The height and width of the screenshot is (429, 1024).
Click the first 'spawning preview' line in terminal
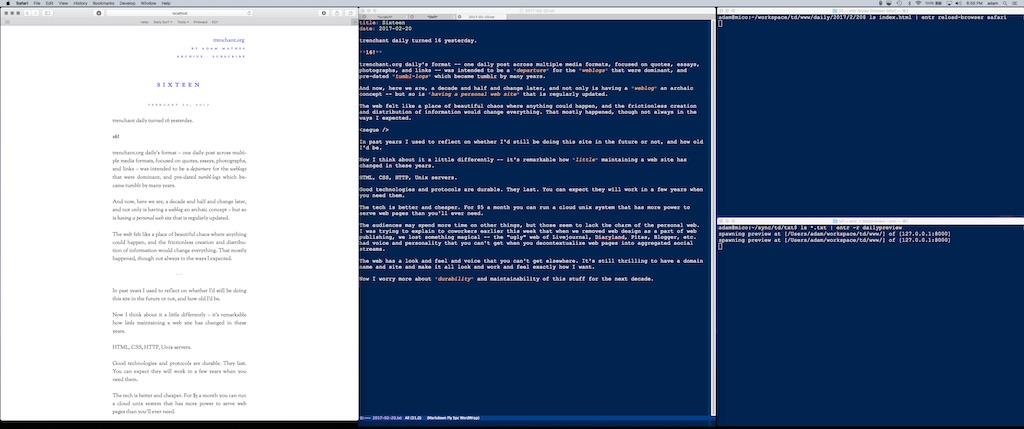point(834,233)
